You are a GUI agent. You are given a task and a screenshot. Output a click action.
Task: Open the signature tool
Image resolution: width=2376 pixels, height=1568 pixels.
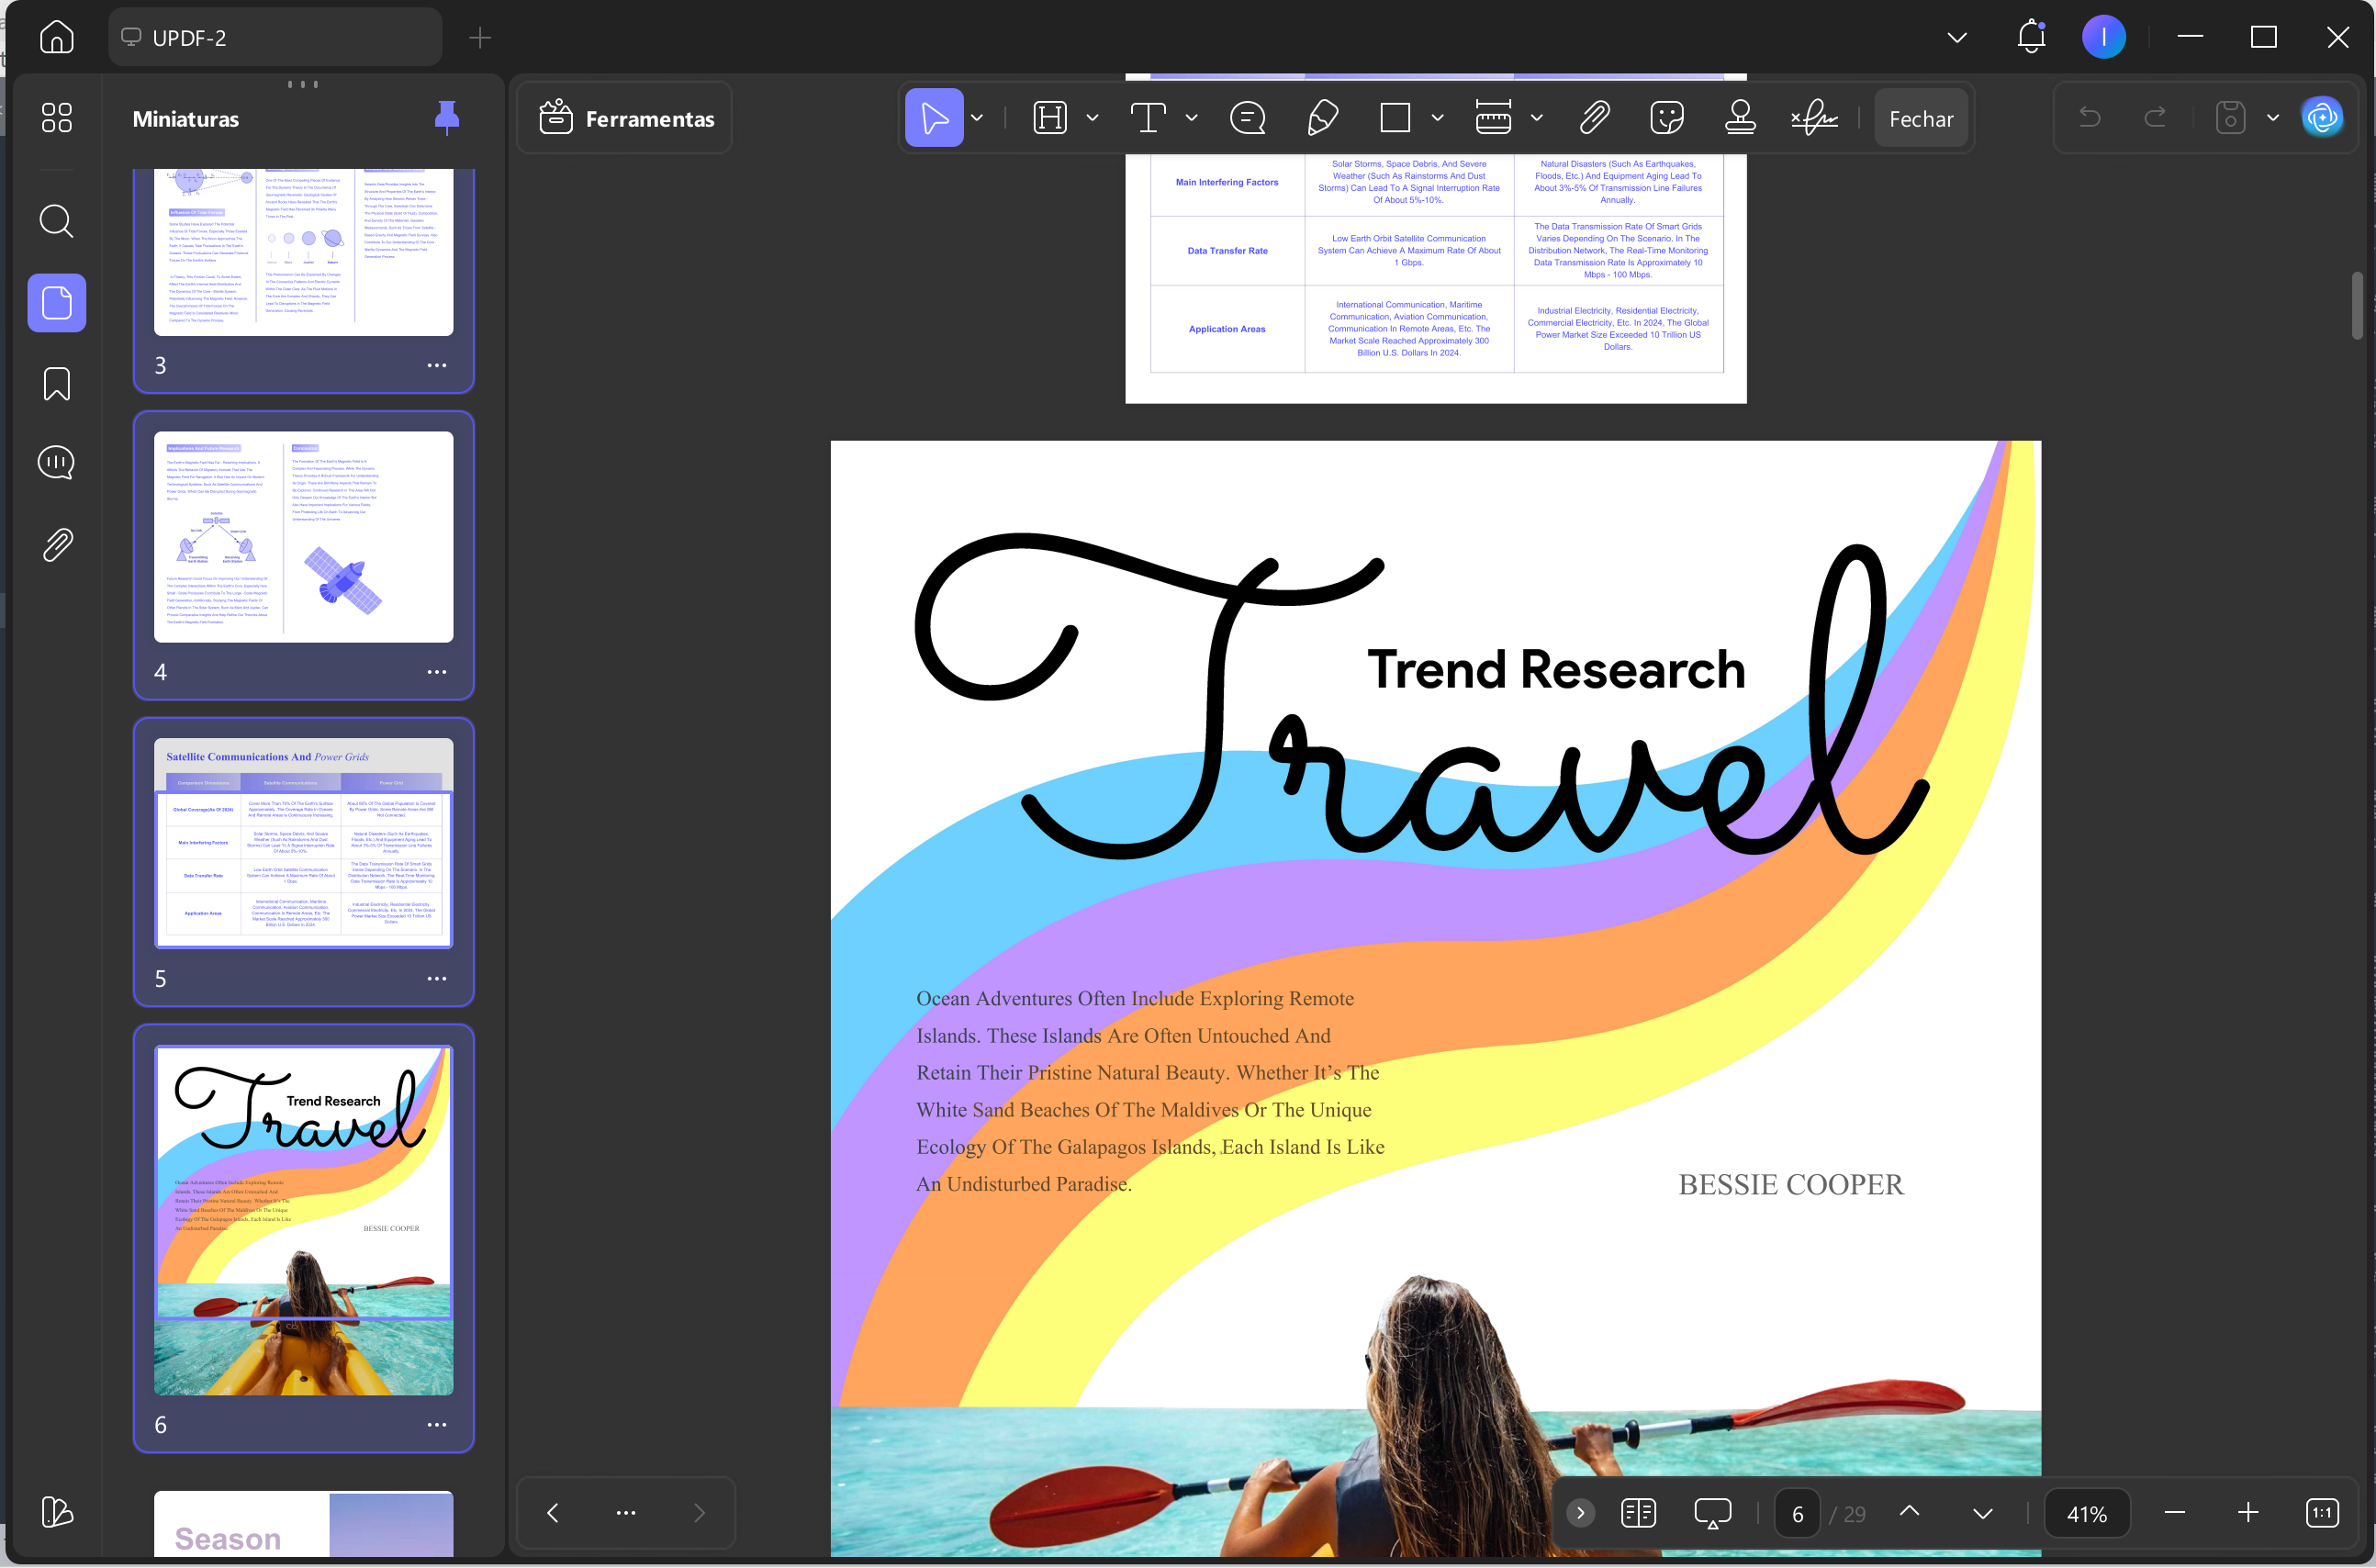click(1814, 118)
